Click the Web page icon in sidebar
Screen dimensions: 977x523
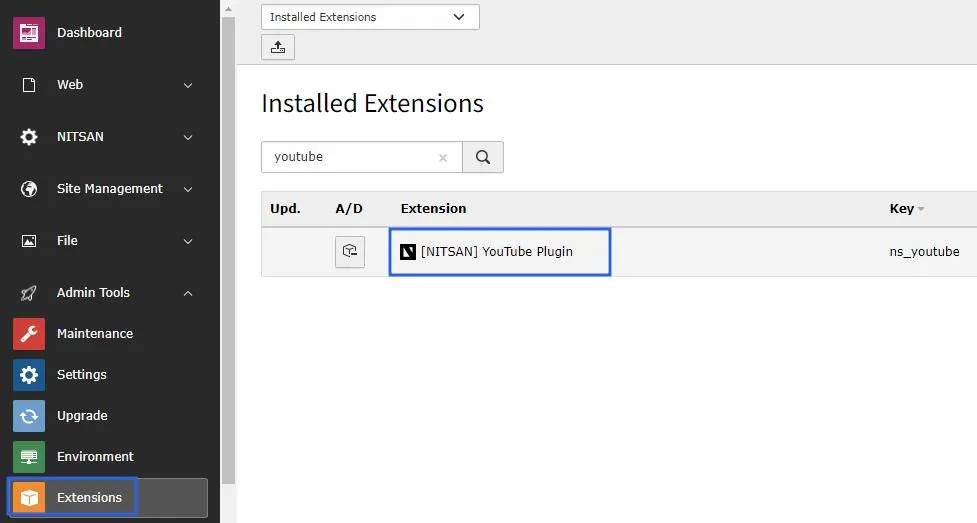click(x=29, y=85)
